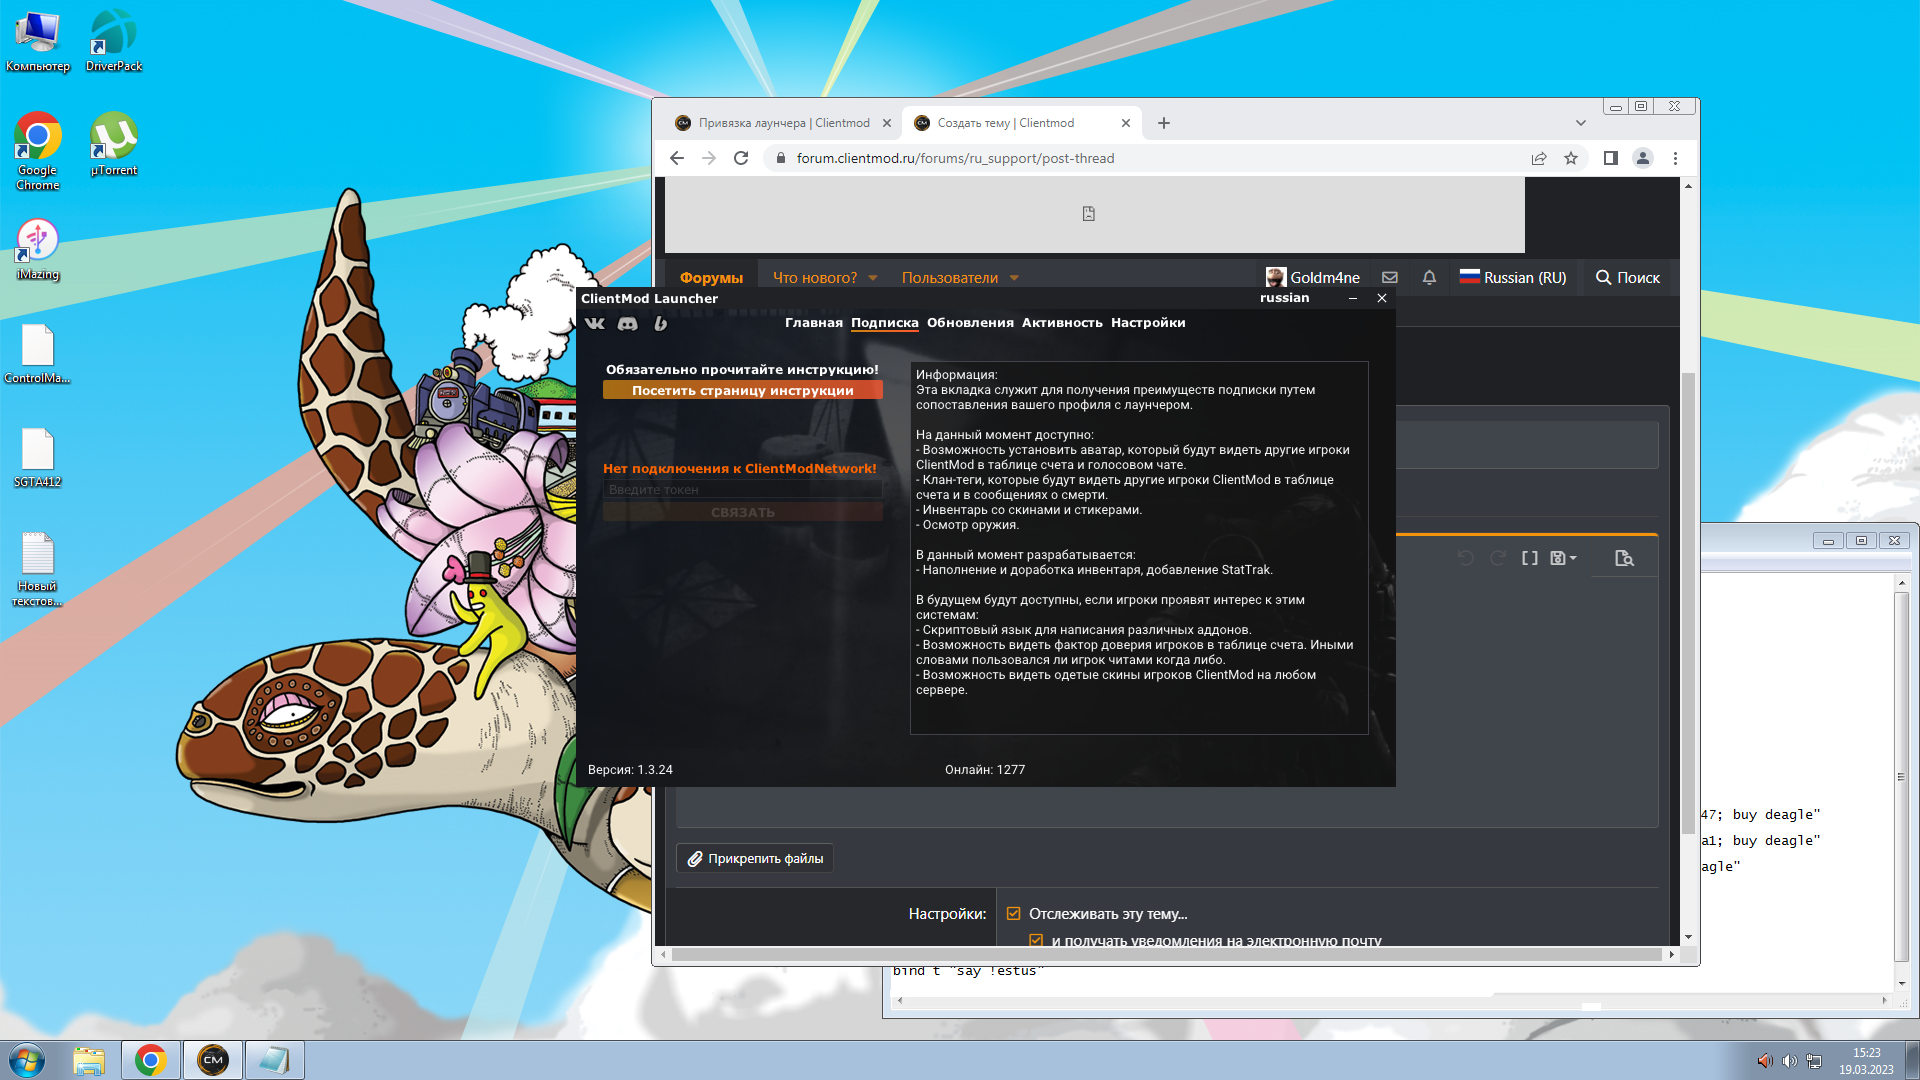
Task: Click the Boosty icon in launcher
Action: pos(660,323)
